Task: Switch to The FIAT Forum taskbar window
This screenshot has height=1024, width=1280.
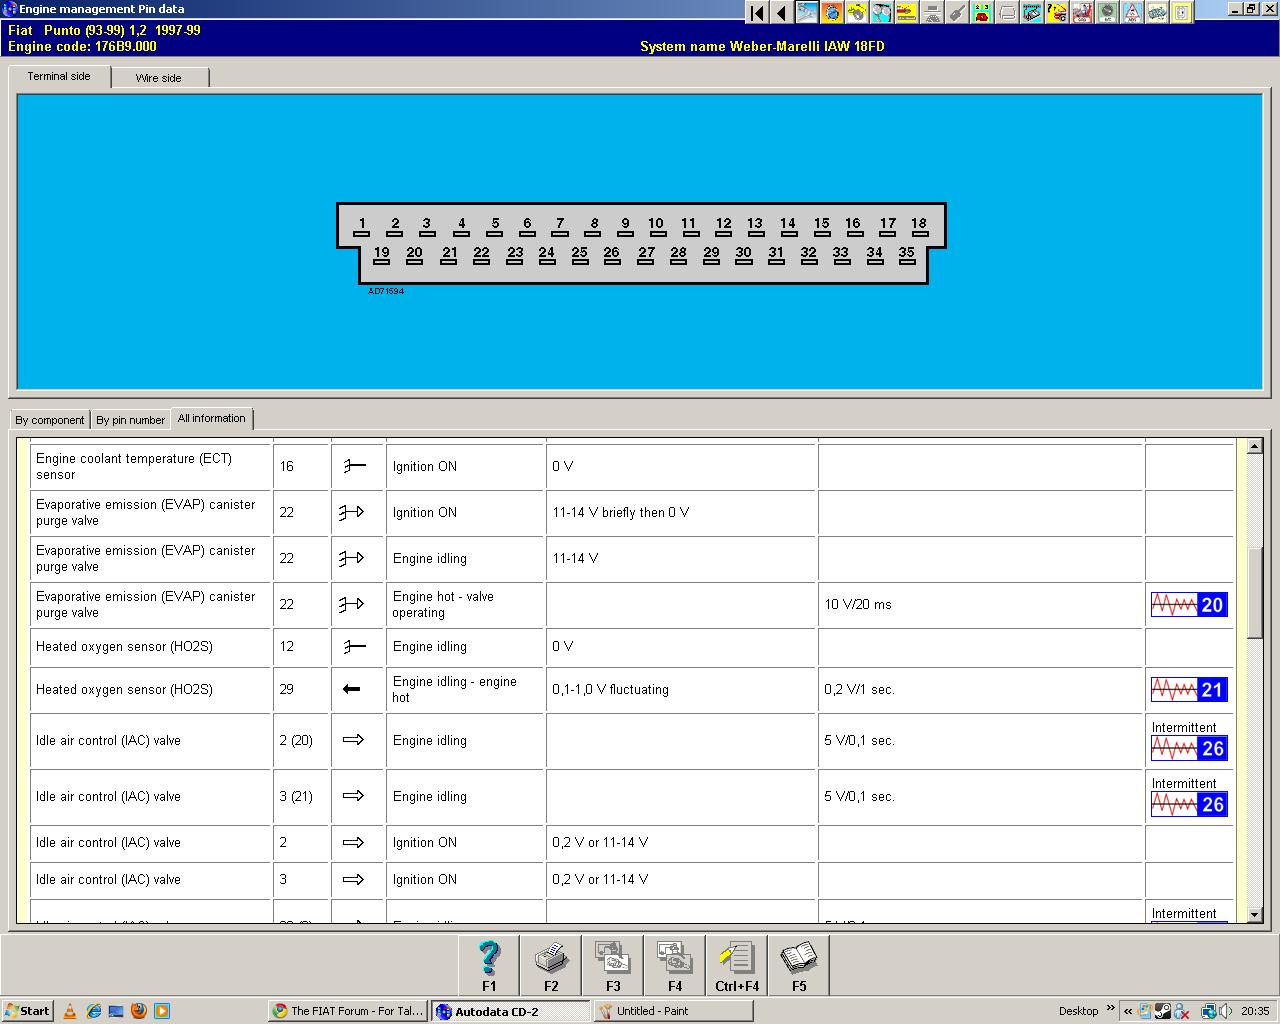Action: (x=348, y=1011)
